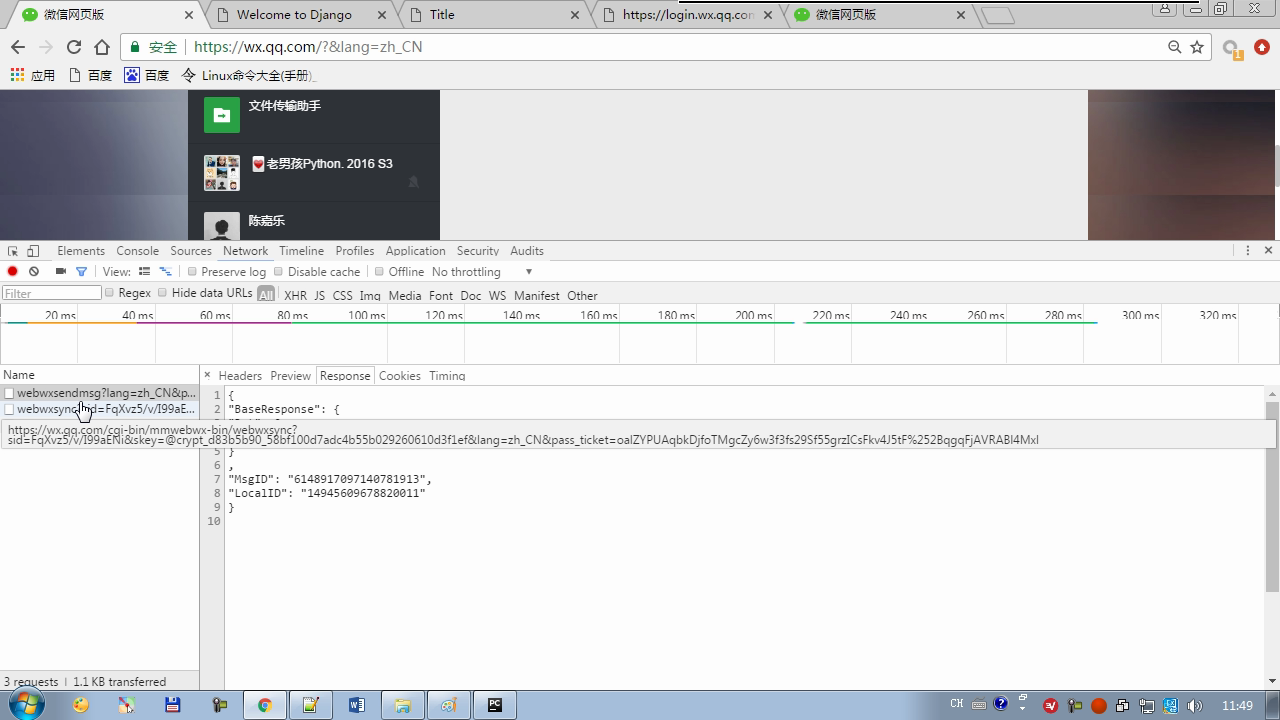Toggle the waterfall overview view icon
The image size is (1280, 720).
pyautogui.click(x=166, y=271)
